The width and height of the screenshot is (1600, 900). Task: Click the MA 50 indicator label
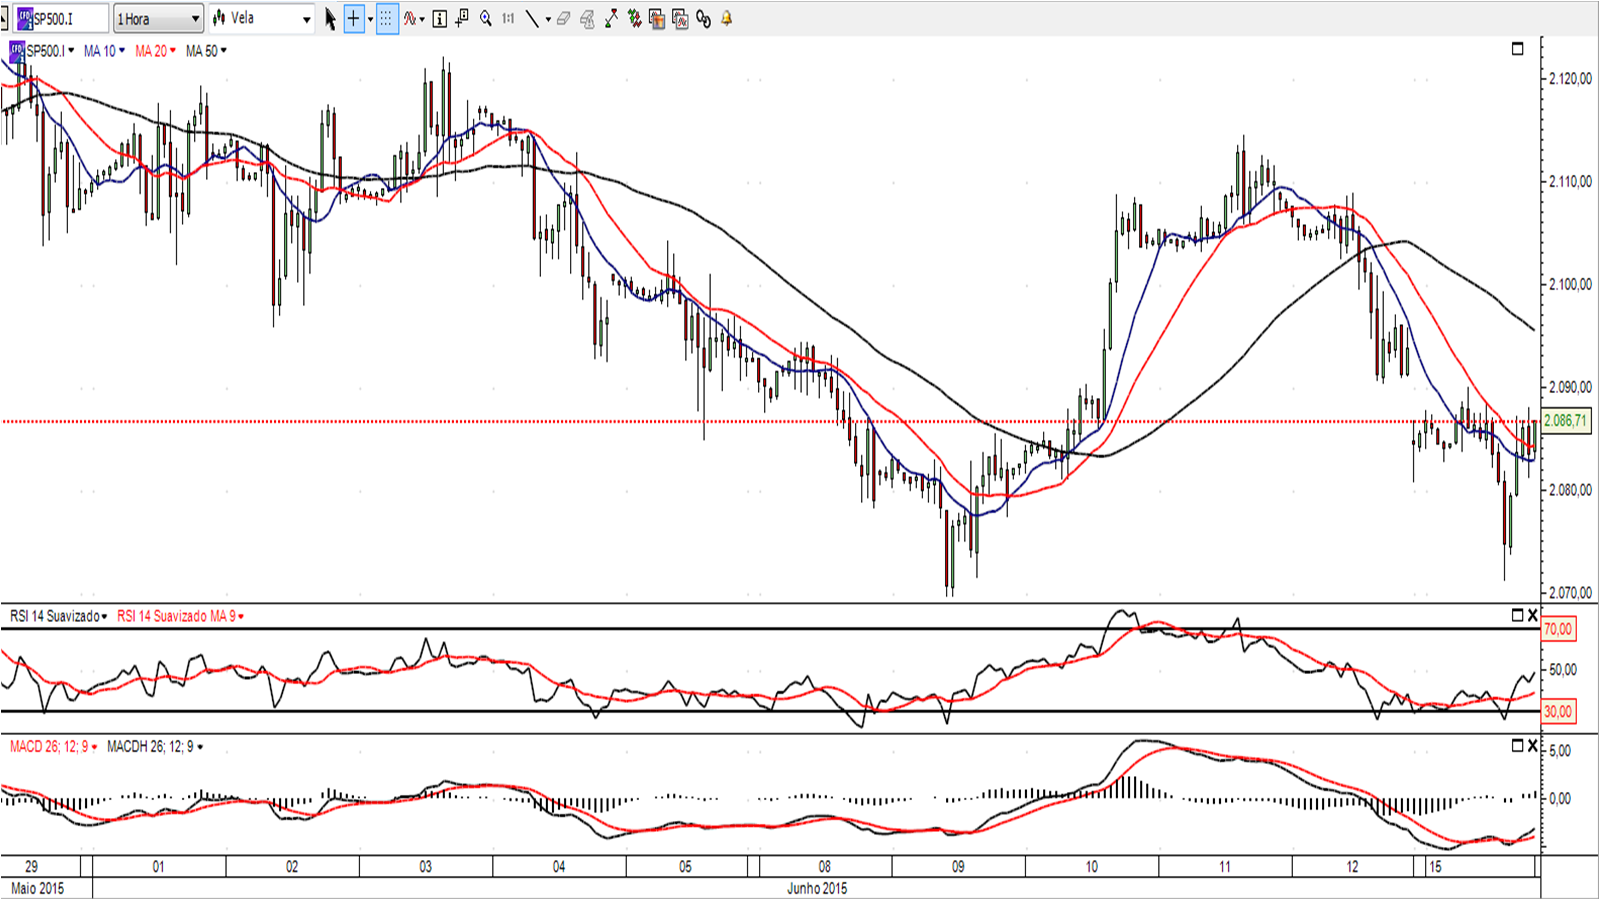point(201,51)
